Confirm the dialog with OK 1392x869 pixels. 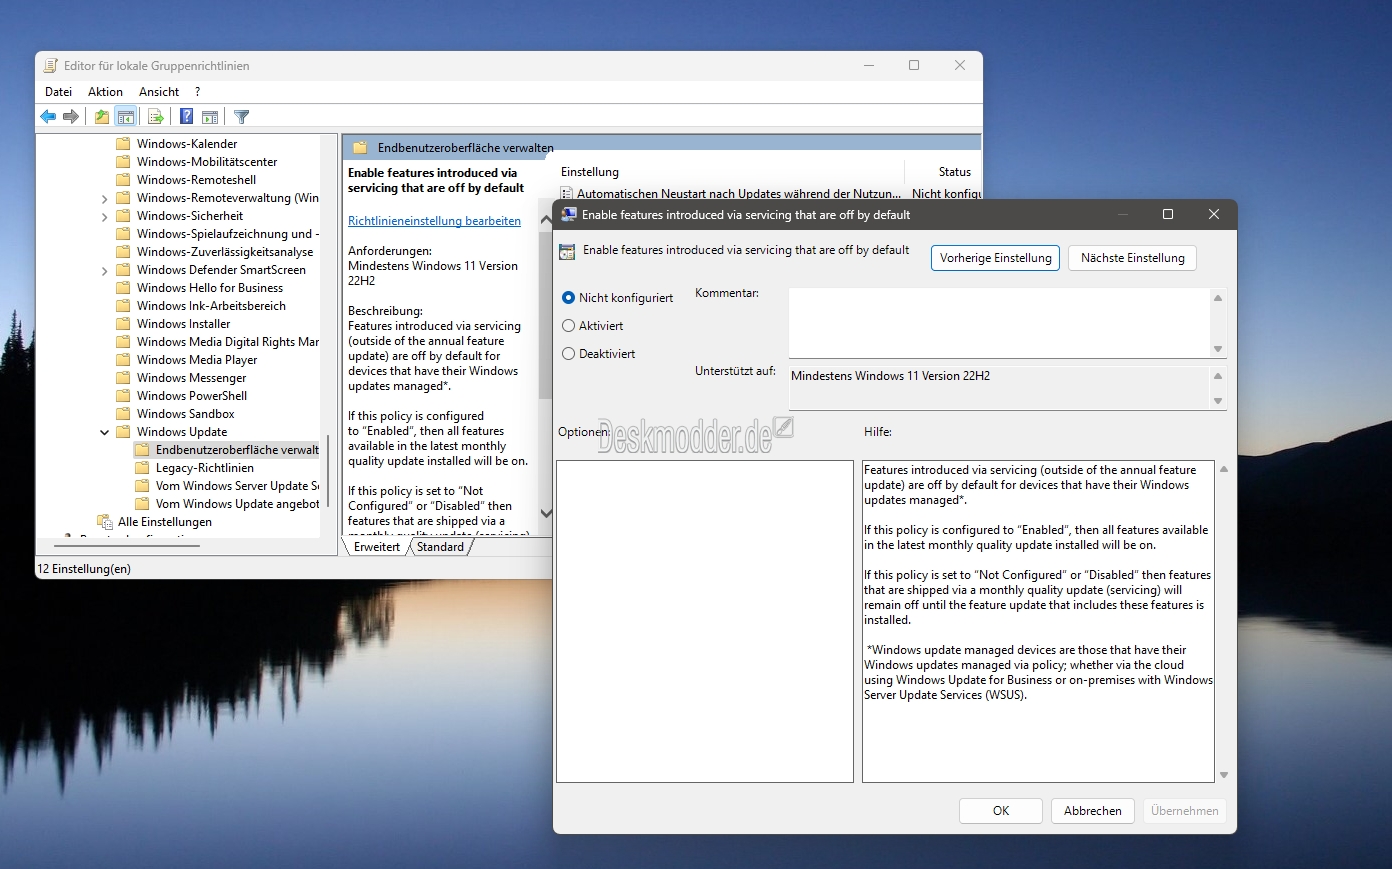tap(1001, 811)
